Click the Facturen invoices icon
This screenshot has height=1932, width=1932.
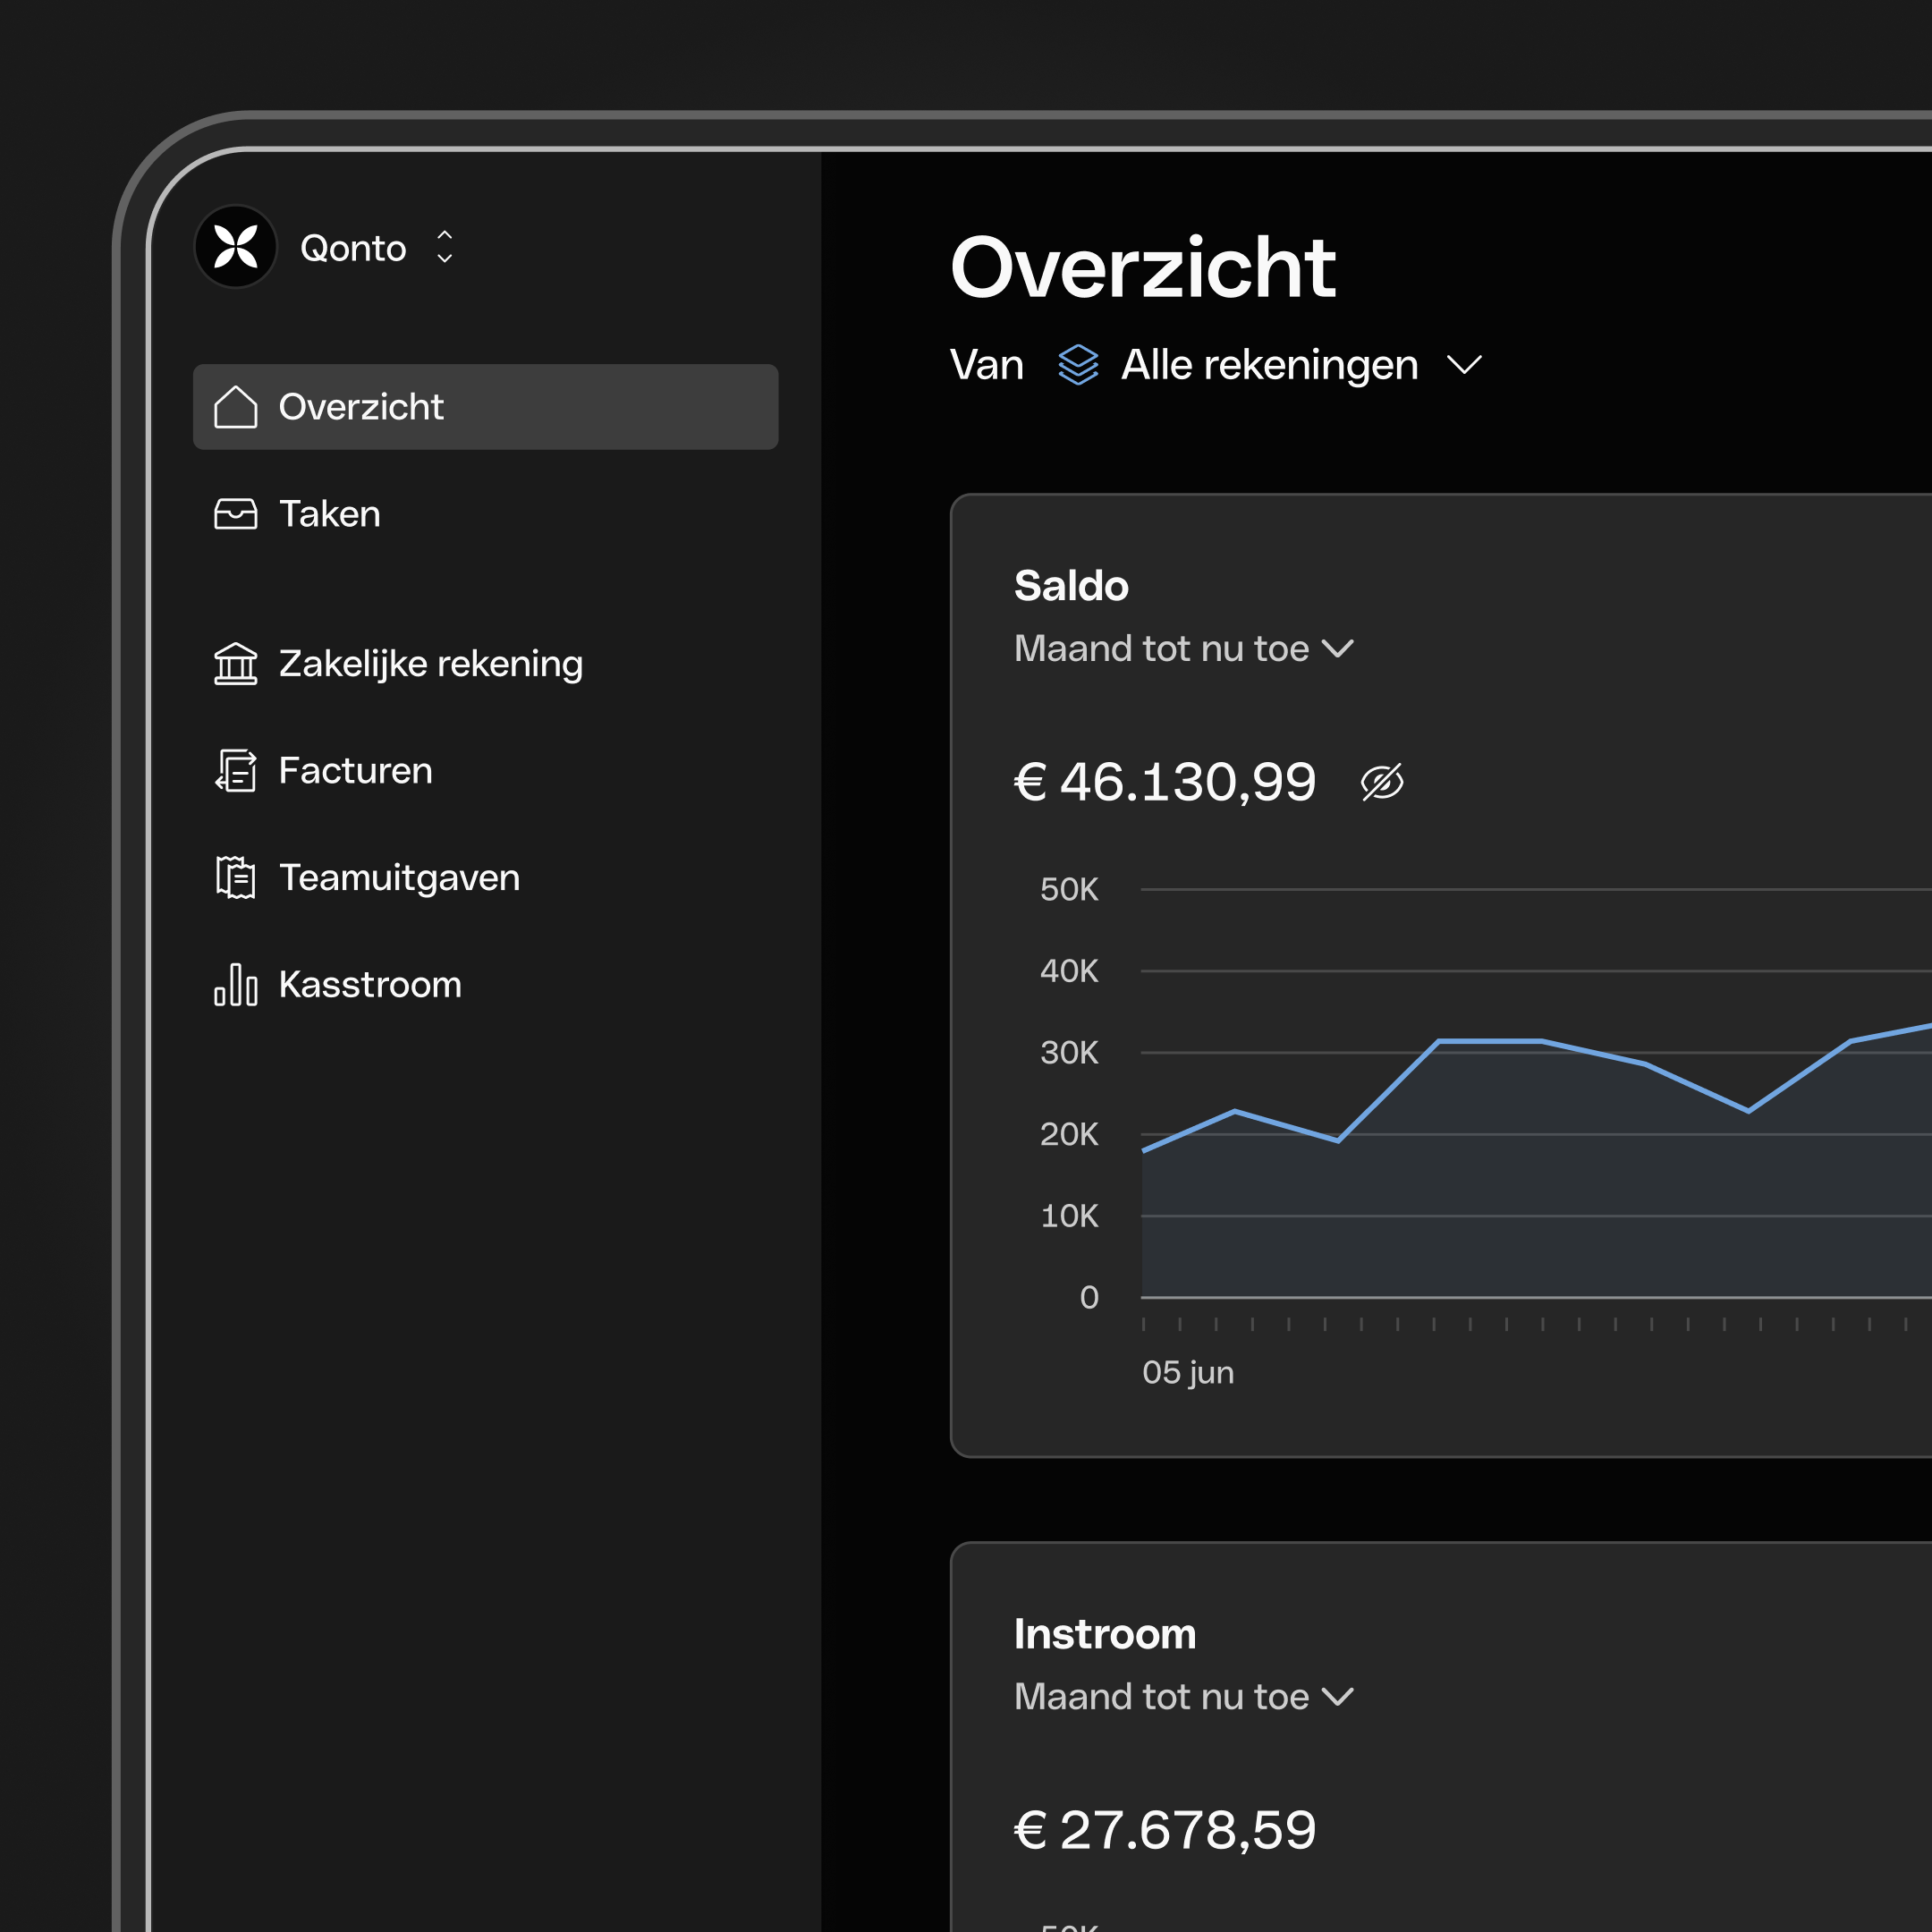tap(236, 770)
